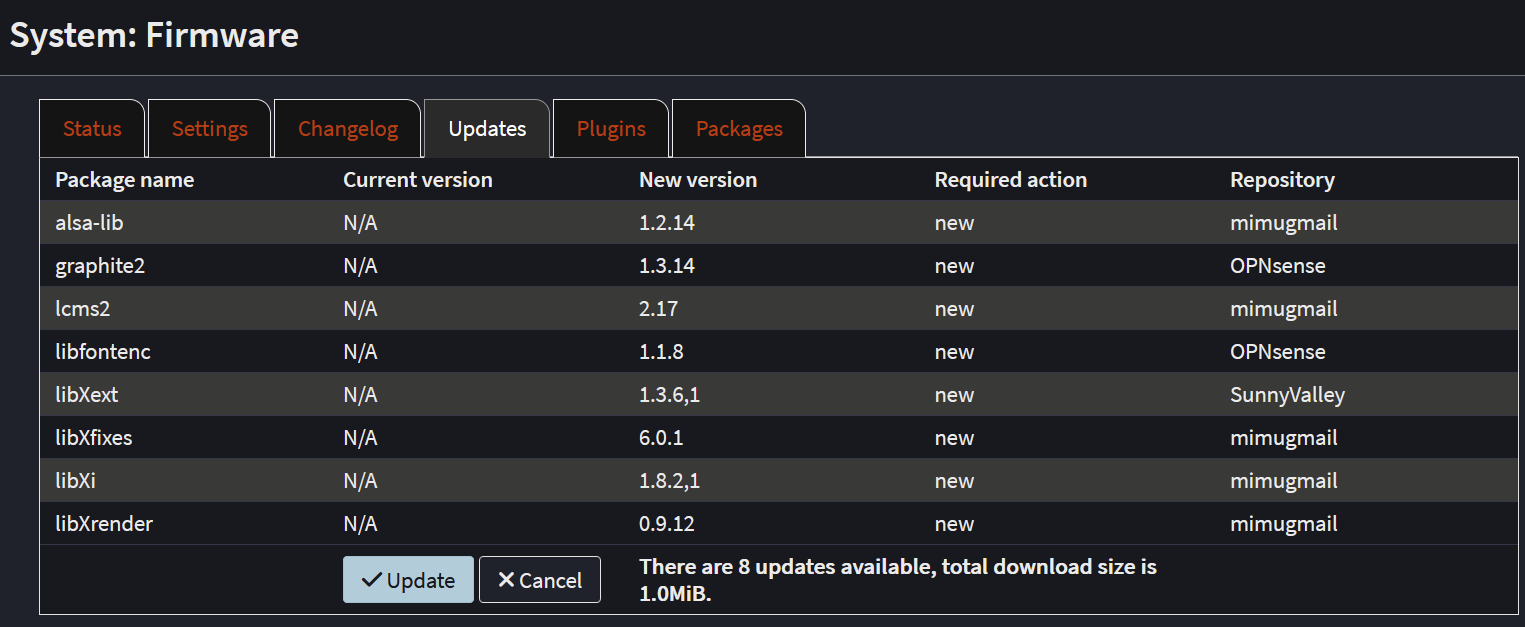The width and height of the screenshot is (1525, 627).
Task: Open the Status tab
Action: click(92, 129)
